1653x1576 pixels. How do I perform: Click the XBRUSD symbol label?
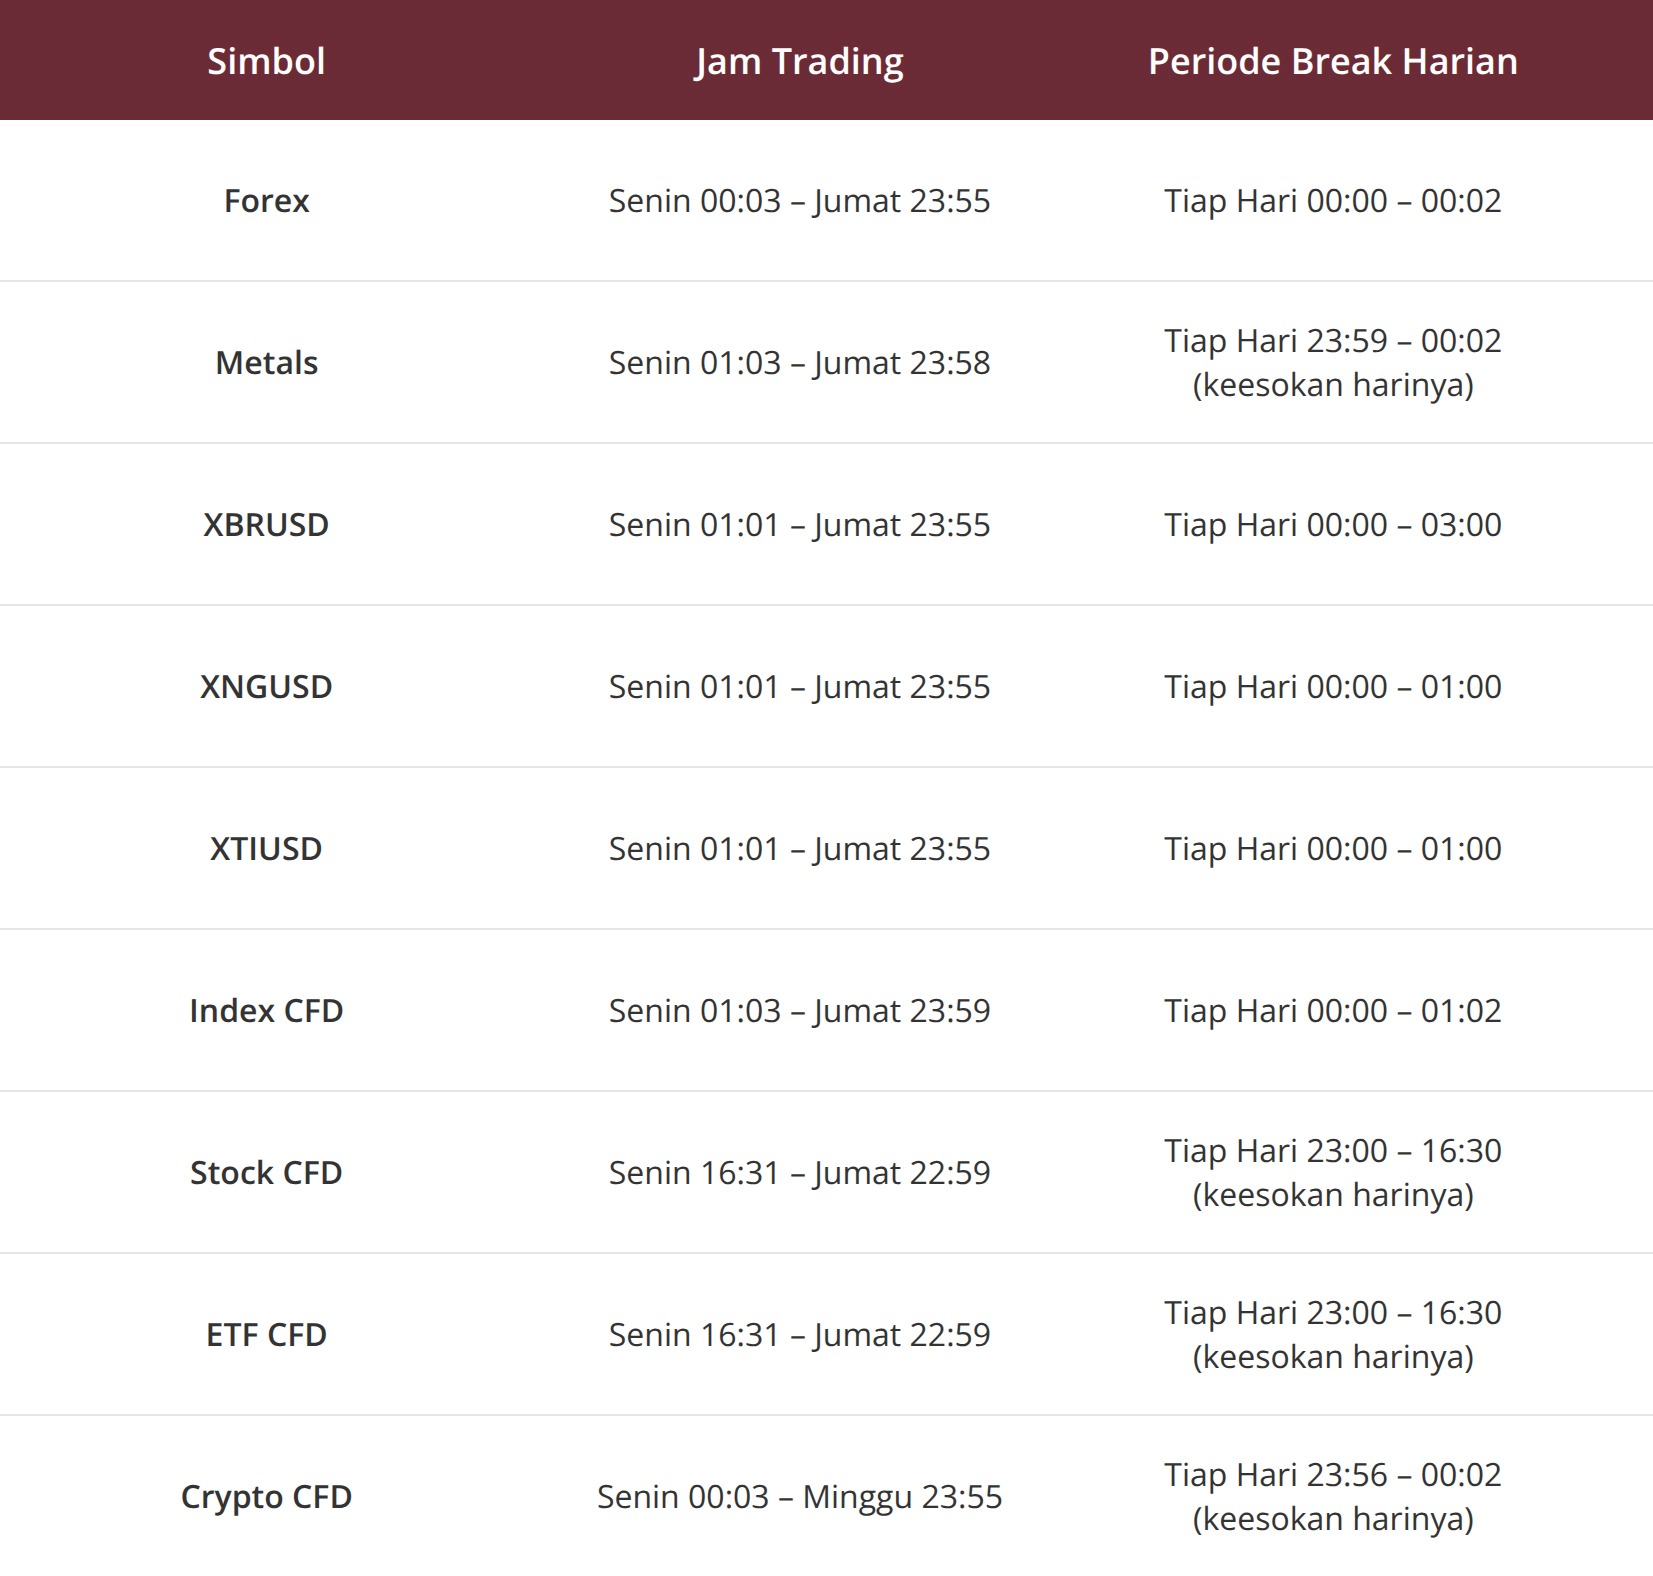pyautogui.click(x=266, y=525)
